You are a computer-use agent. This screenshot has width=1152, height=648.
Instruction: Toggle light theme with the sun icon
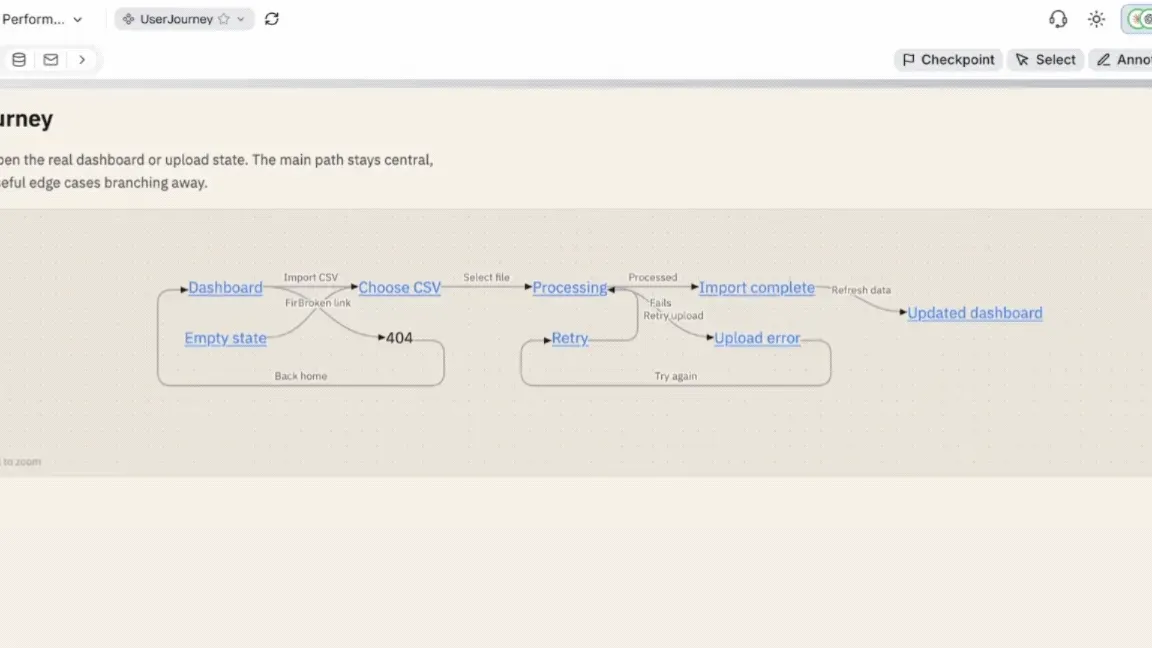click(1096, 19)
